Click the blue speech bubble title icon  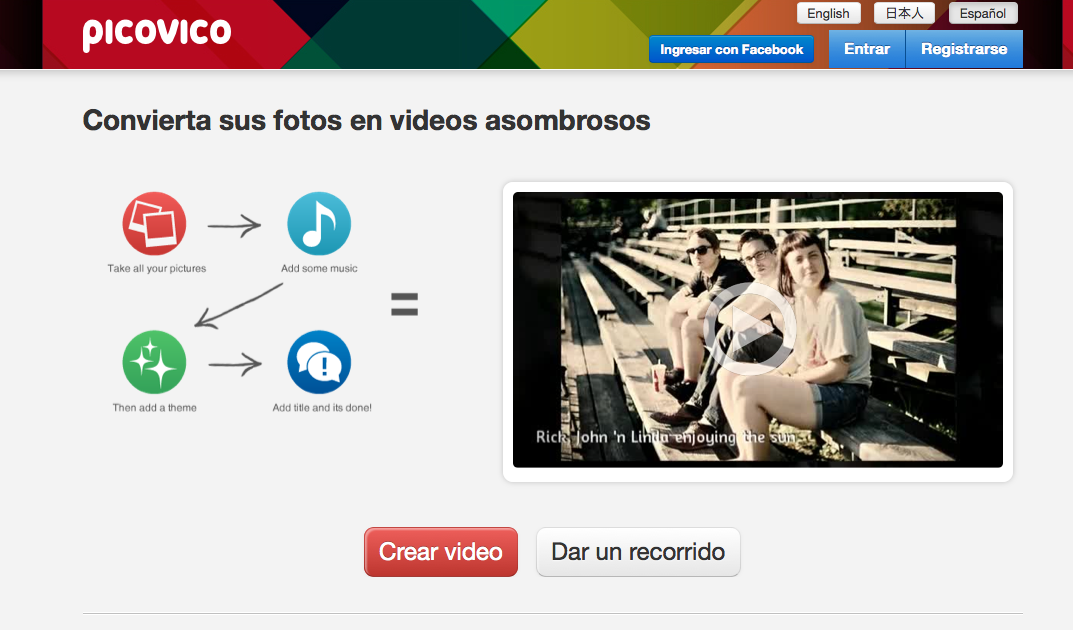318,362
